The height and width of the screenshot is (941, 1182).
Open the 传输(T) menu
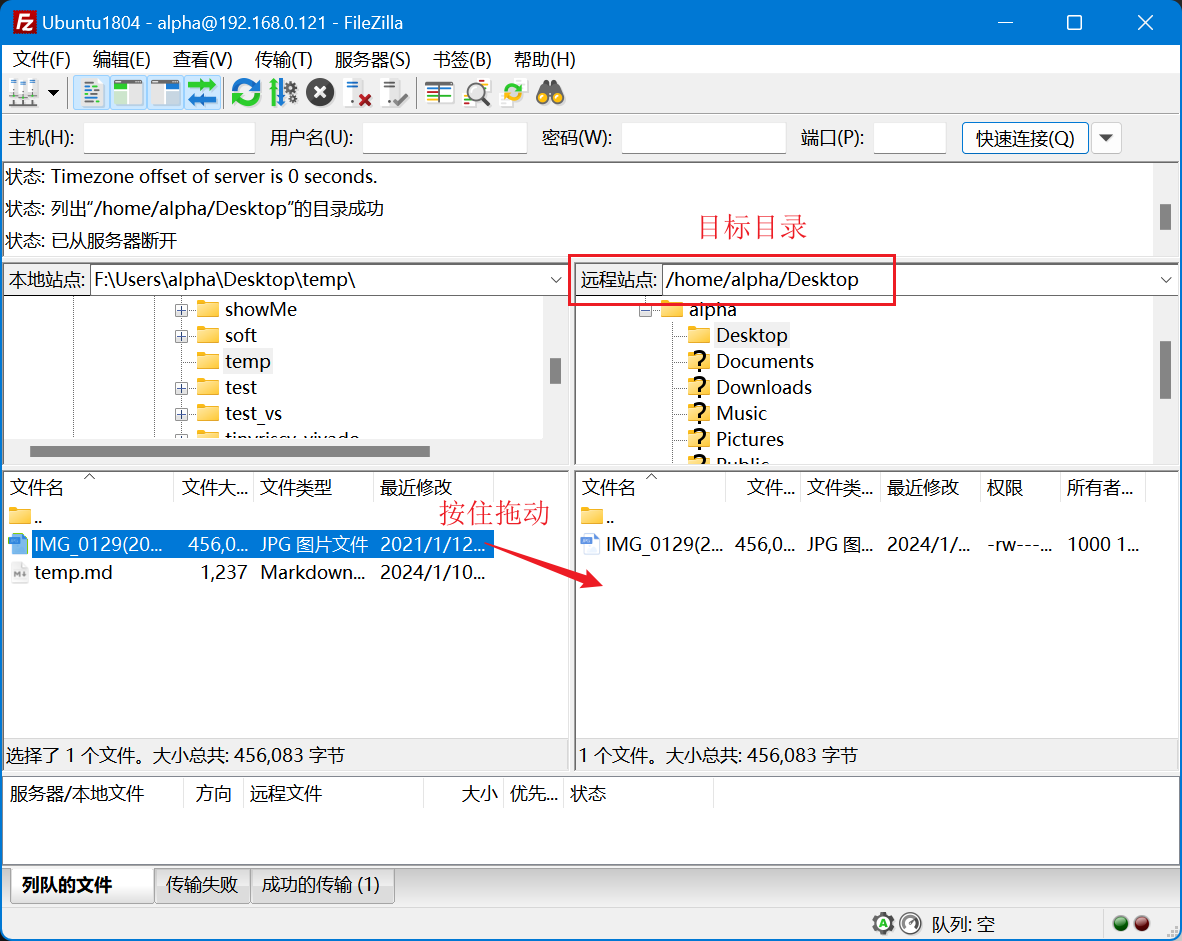(283, 60)
